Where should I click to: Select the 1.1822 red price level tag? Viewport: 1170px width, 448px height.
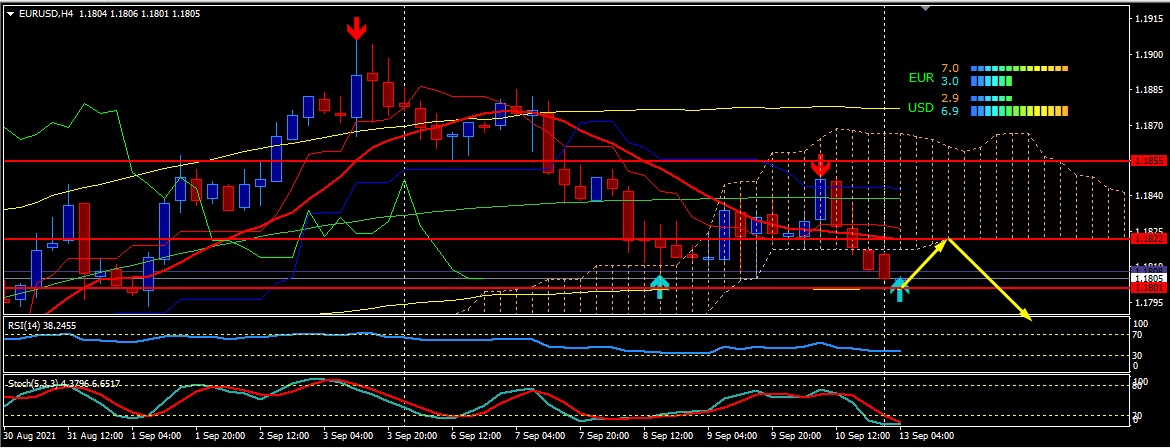(1147, 239)
